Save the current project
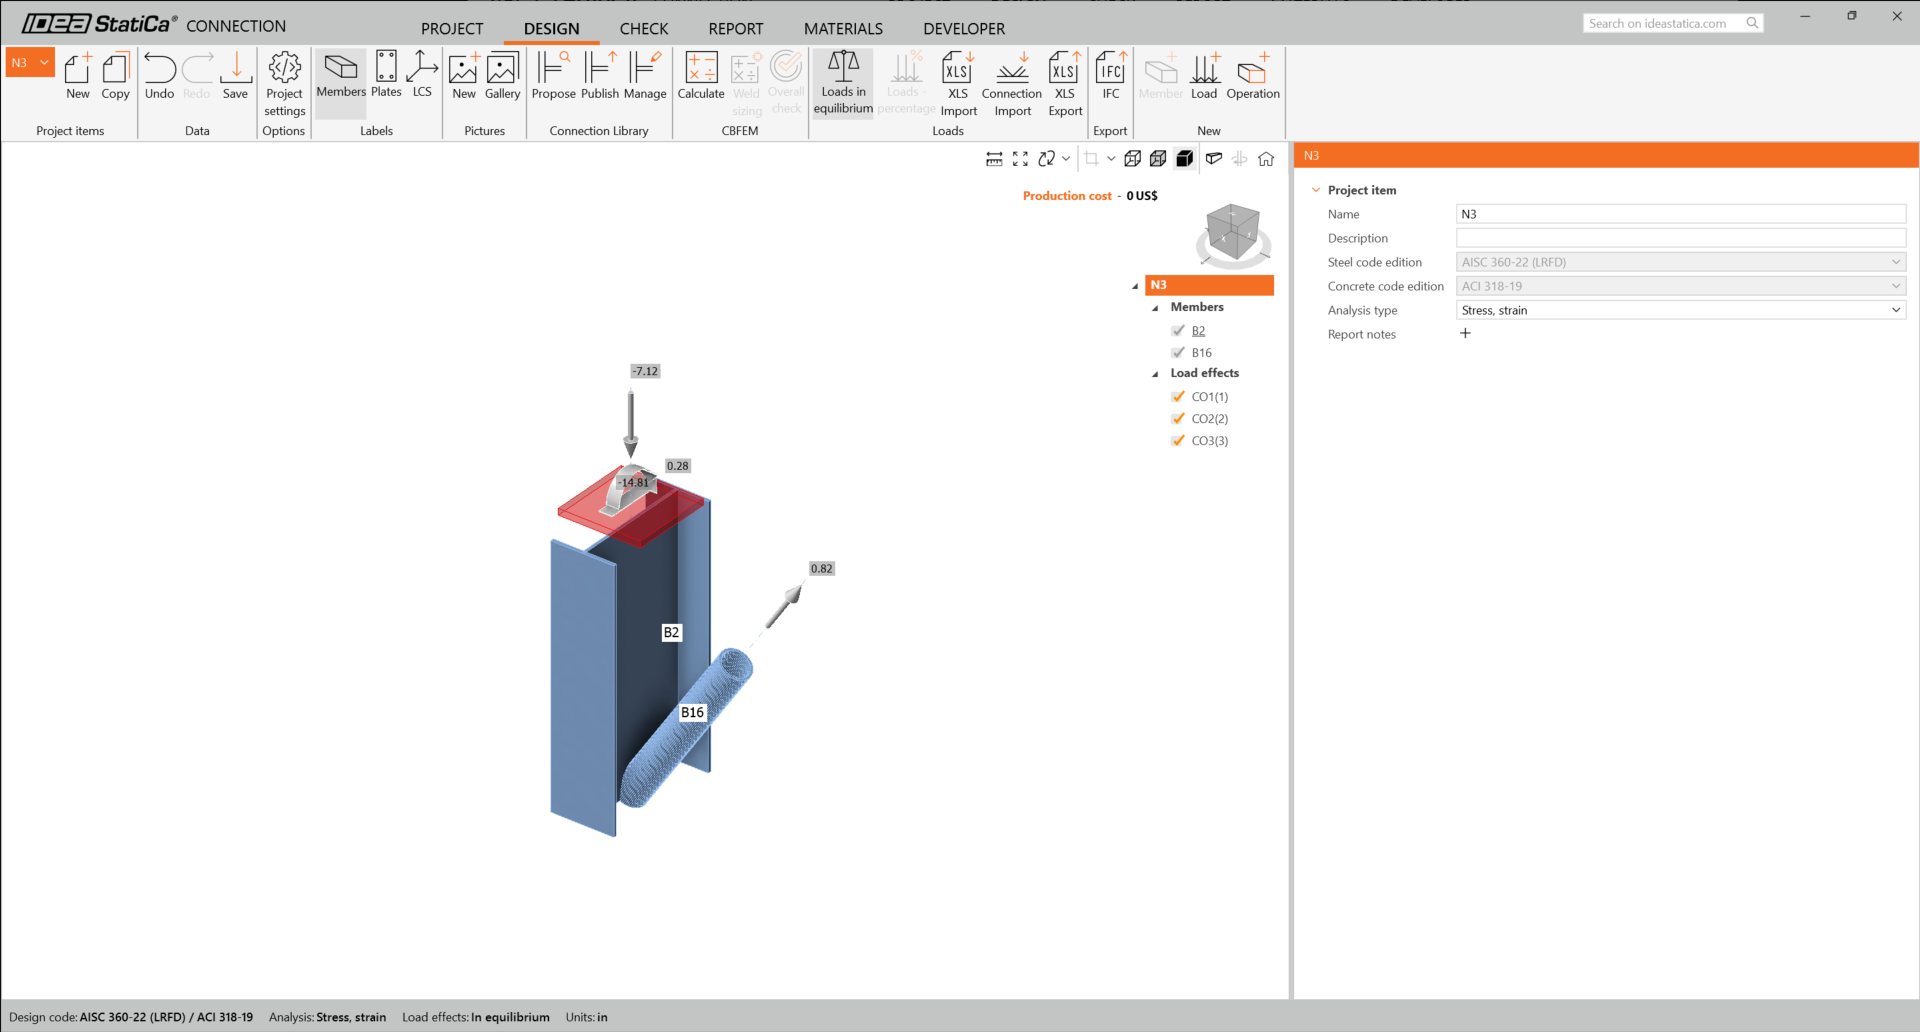The width and height of the screenshot is (1920, 1032). [x=235, y=75]
